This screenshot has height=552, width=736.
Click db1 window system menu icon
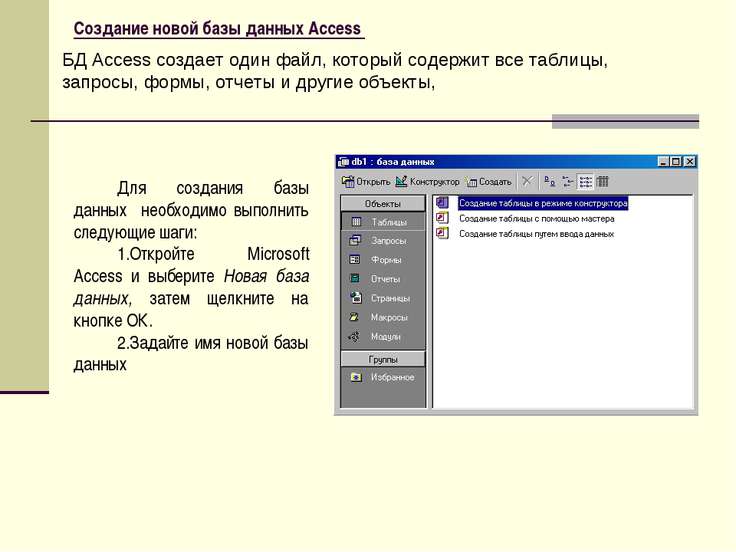(x=344, y=162)
